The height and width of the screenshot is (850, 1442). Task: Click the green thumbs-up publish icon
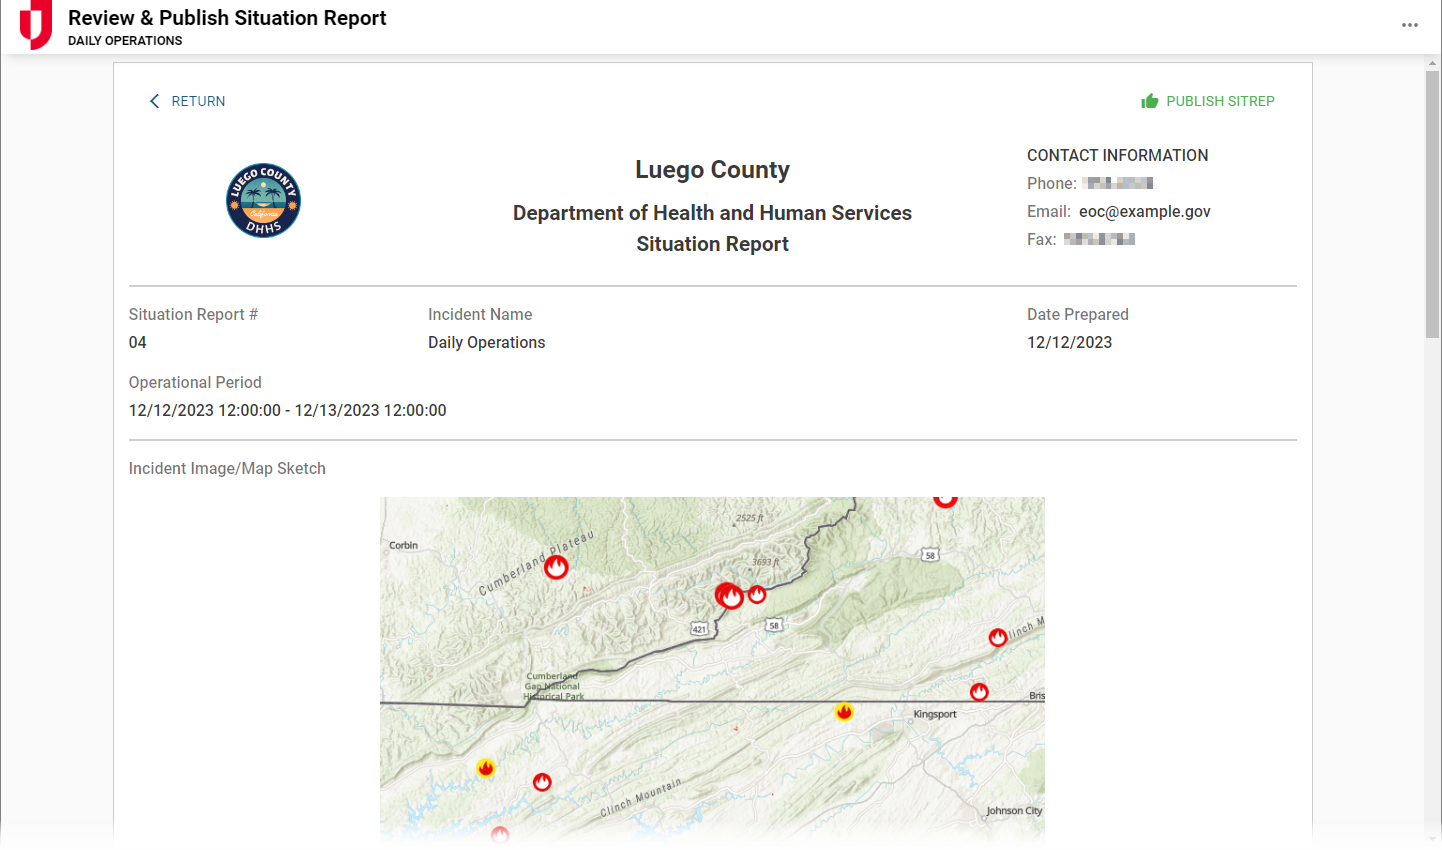click(1150, 100)
